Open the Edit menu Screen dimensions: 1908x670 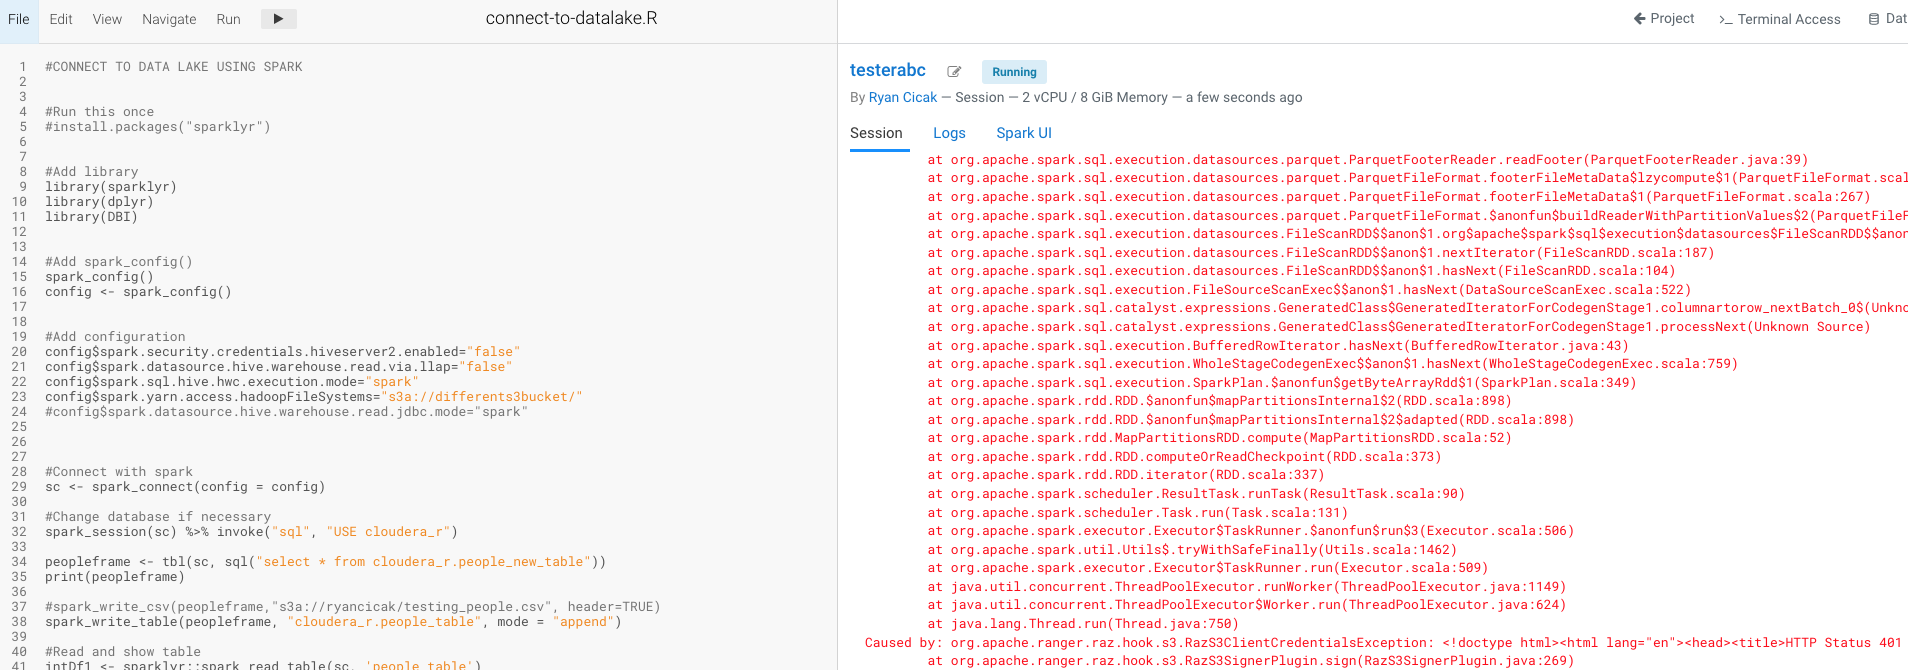pyautogui.click(x=61, y=19)
